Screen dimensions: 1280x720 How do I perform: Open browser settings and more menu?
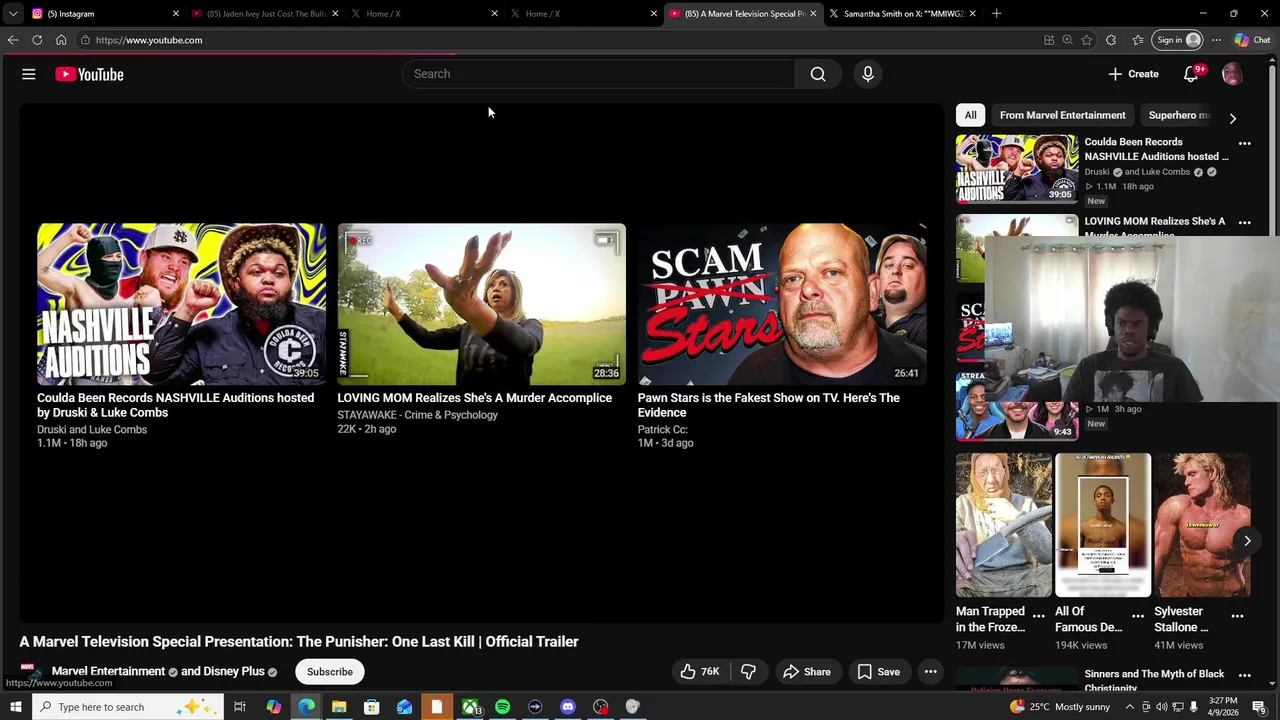(1216, 40)
